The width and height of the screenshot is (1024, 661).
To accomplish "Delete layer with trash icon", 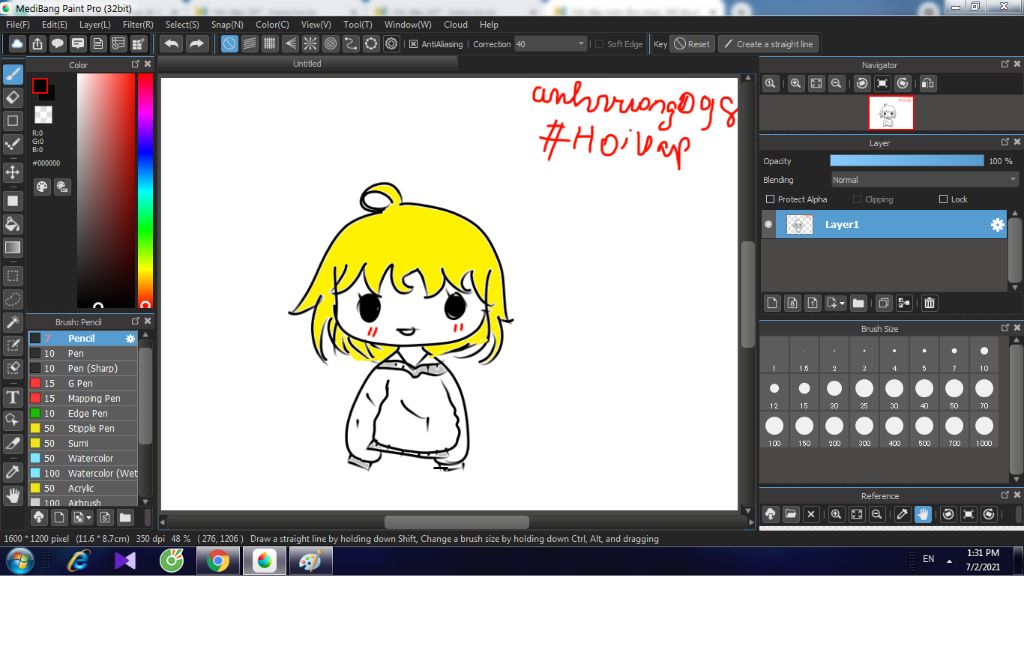I will tap(929, 303).
